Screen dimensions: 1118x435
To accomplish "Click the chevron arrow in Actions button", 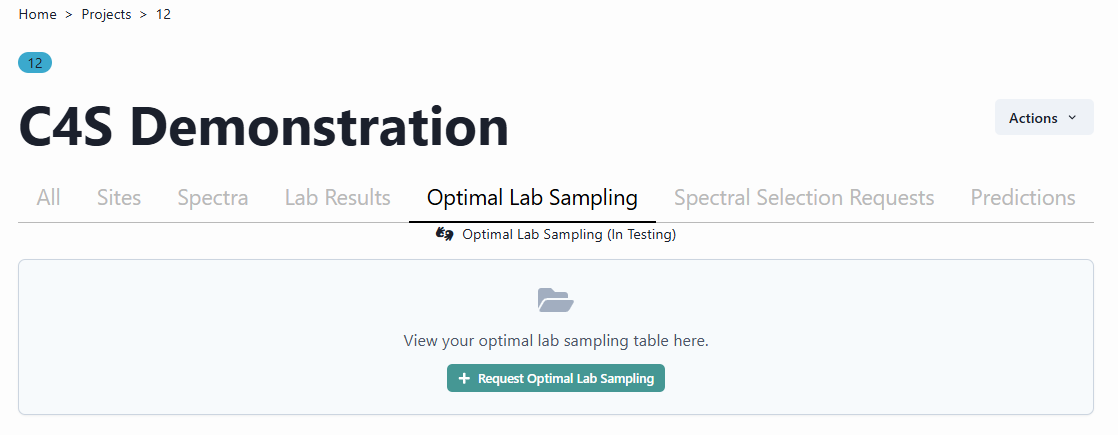I will pos(1073,117).
